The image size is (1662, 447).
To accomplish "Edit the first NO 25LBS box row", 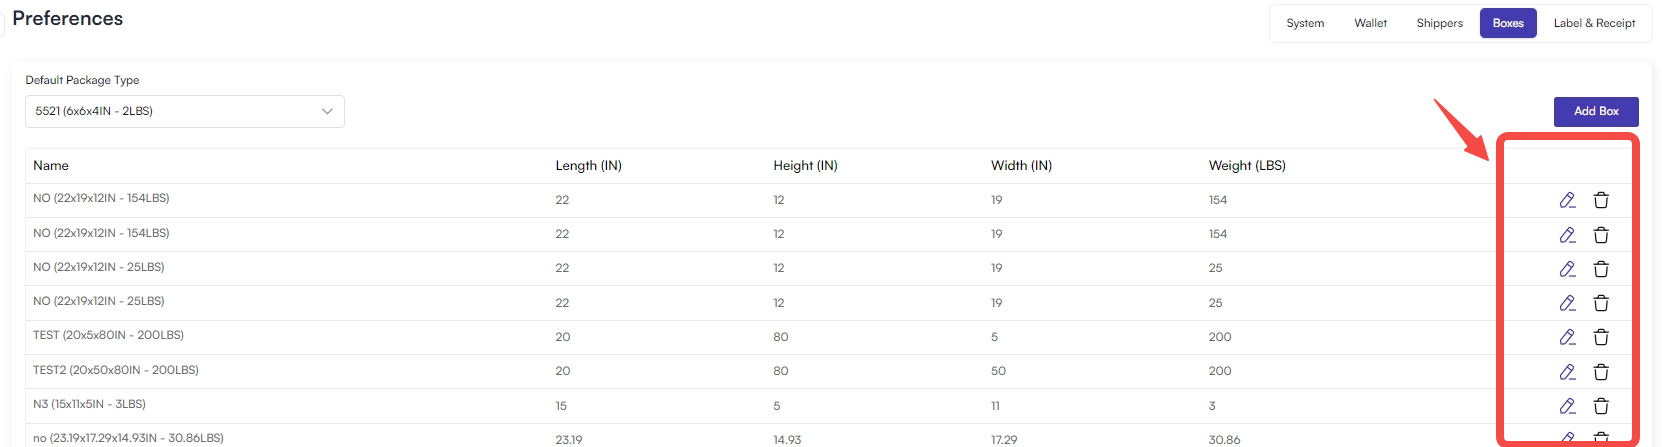I will point(1567,268).
